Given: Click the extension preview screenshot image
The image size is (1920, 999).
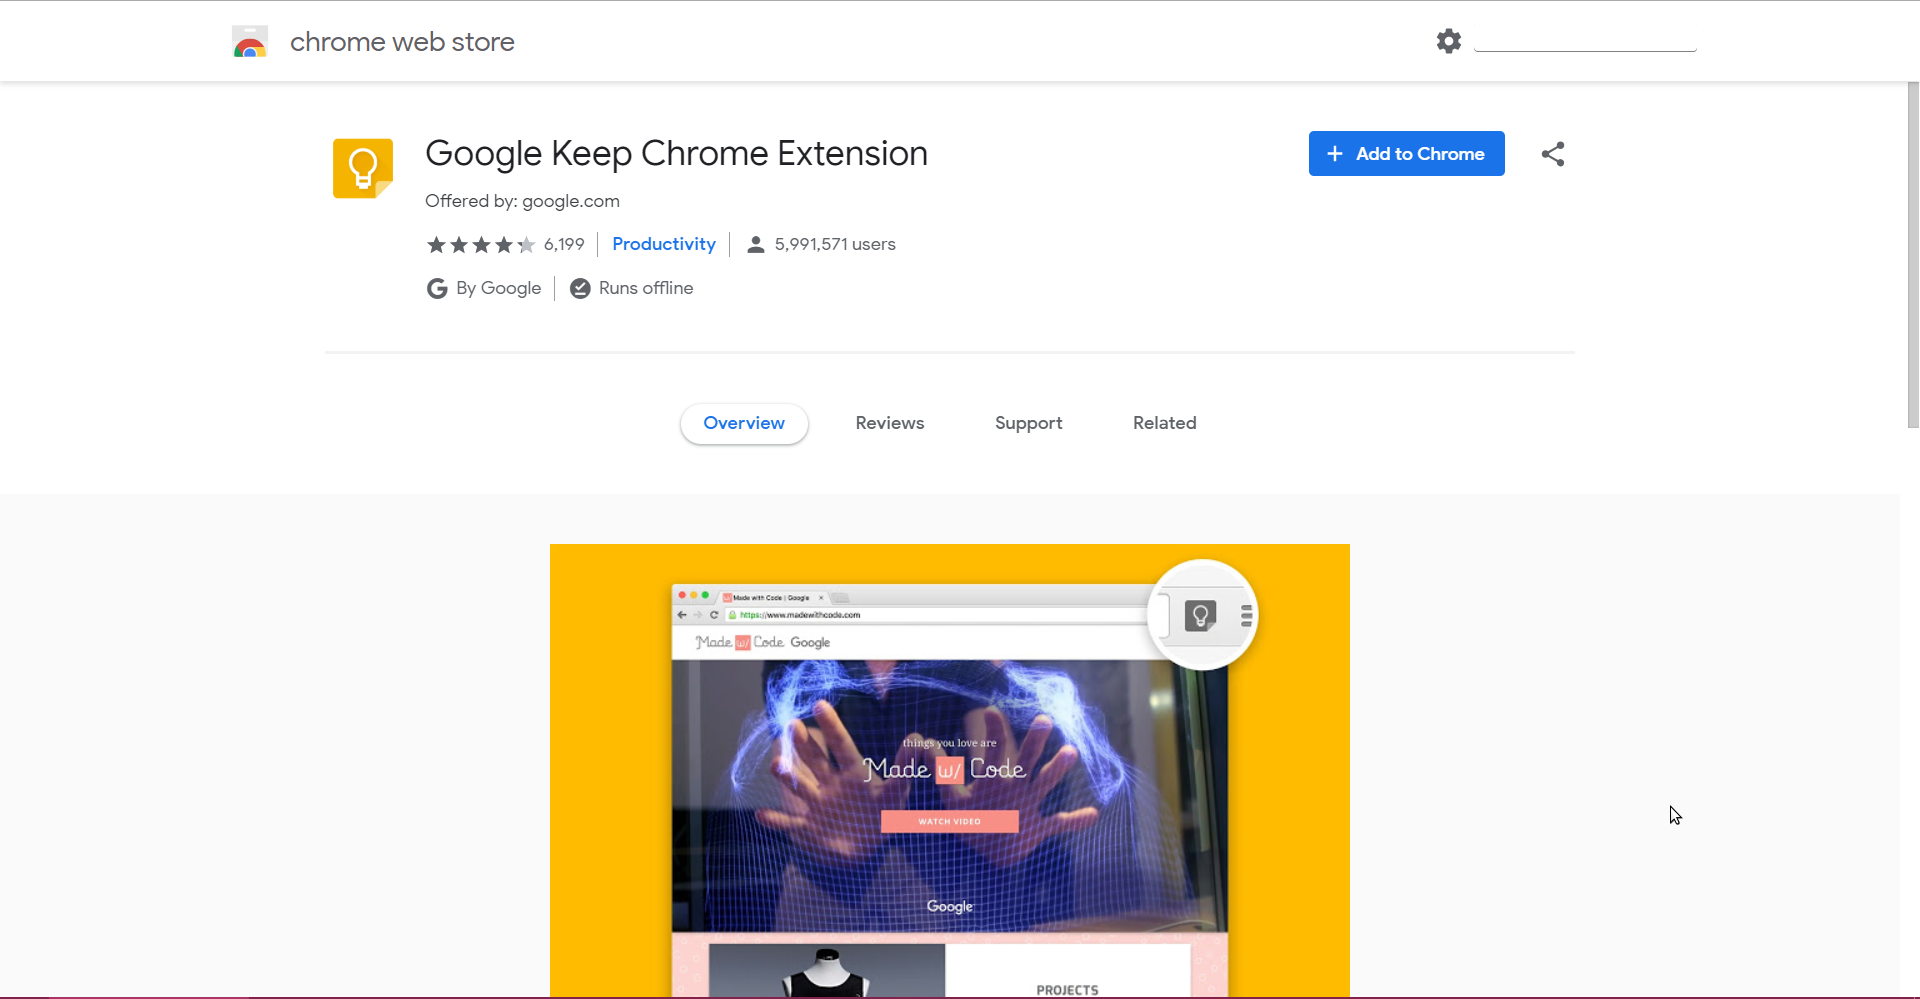Looking at the screenshot, I should pos(949,770).
